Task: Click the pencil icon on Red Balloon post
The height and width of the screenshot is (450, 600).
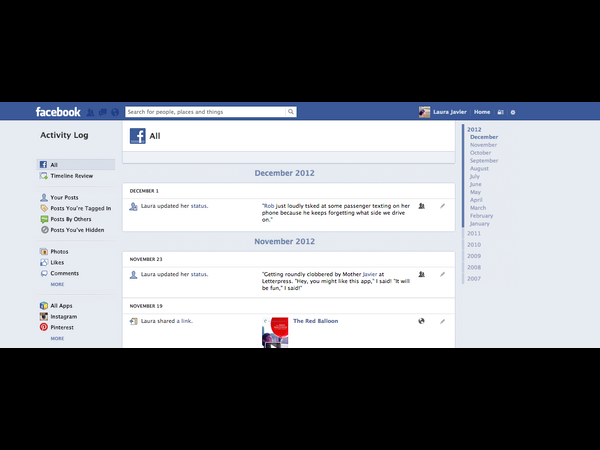Action: [x=442, y=321]
